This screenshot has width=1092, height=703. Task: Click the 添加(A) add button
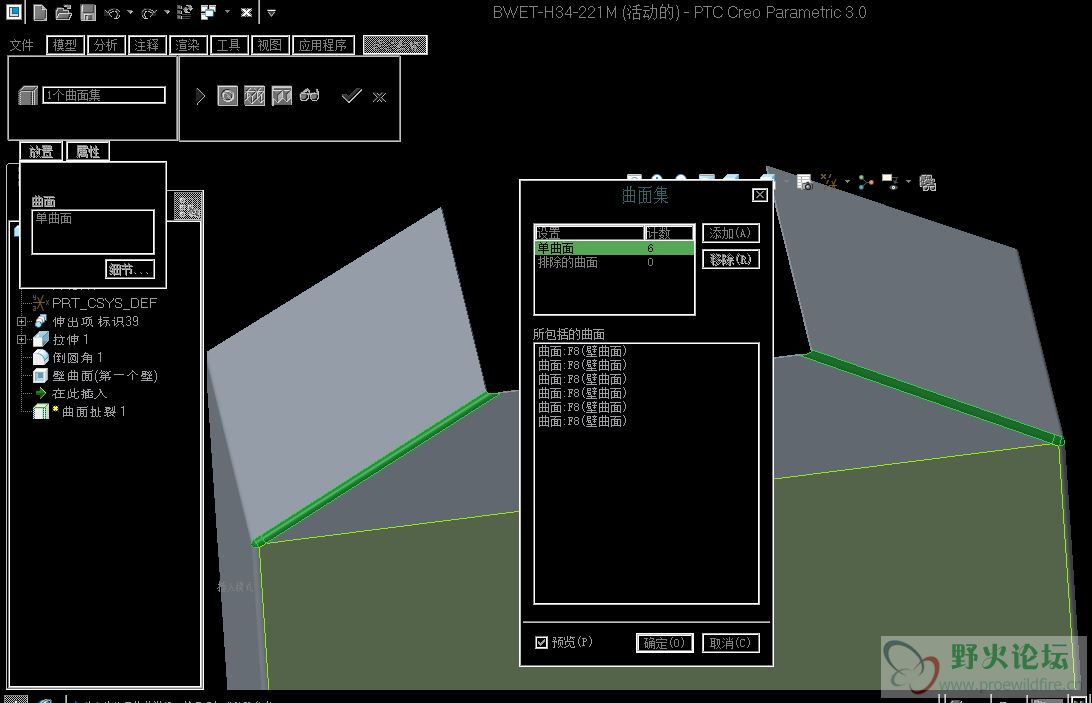[x=731, y=233]
